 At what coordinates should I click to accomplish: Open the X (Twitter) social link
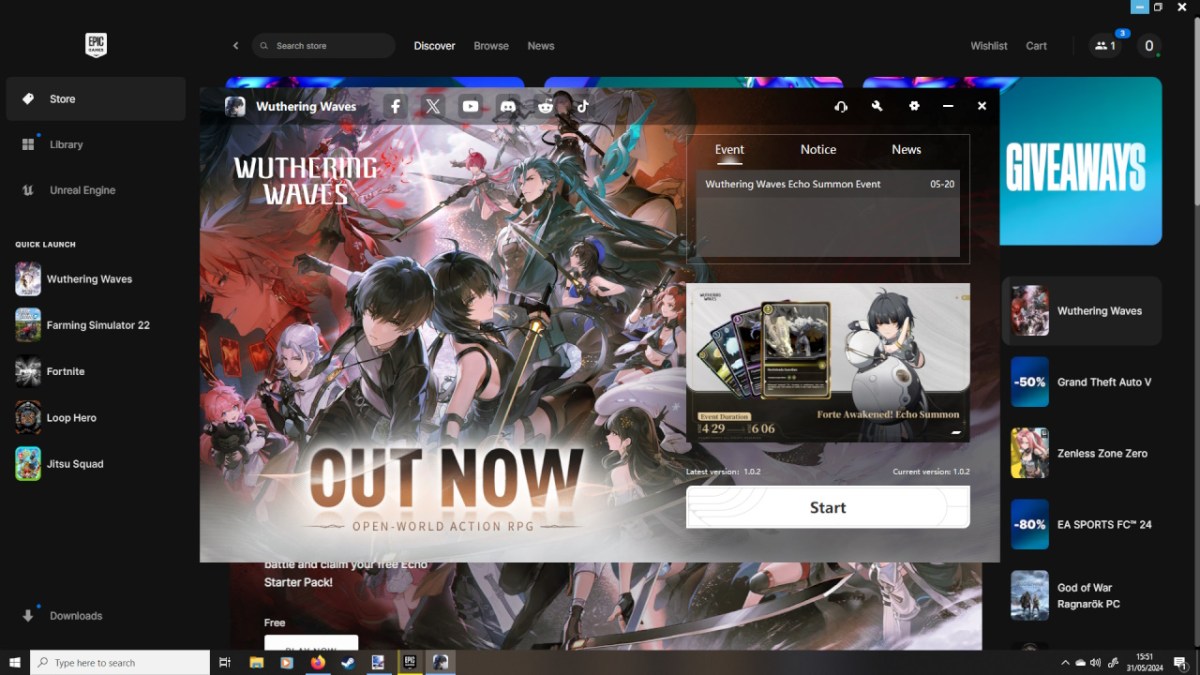click(432, 106)
